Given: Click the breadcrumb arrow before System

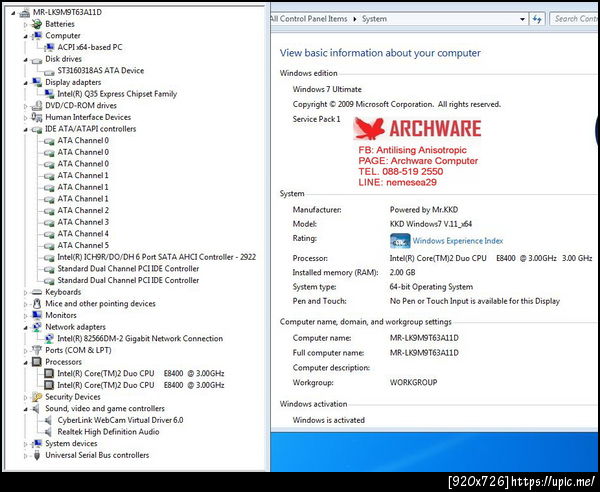Looking at the screenshot, I should pyautogui.click(x=354, y=19).
